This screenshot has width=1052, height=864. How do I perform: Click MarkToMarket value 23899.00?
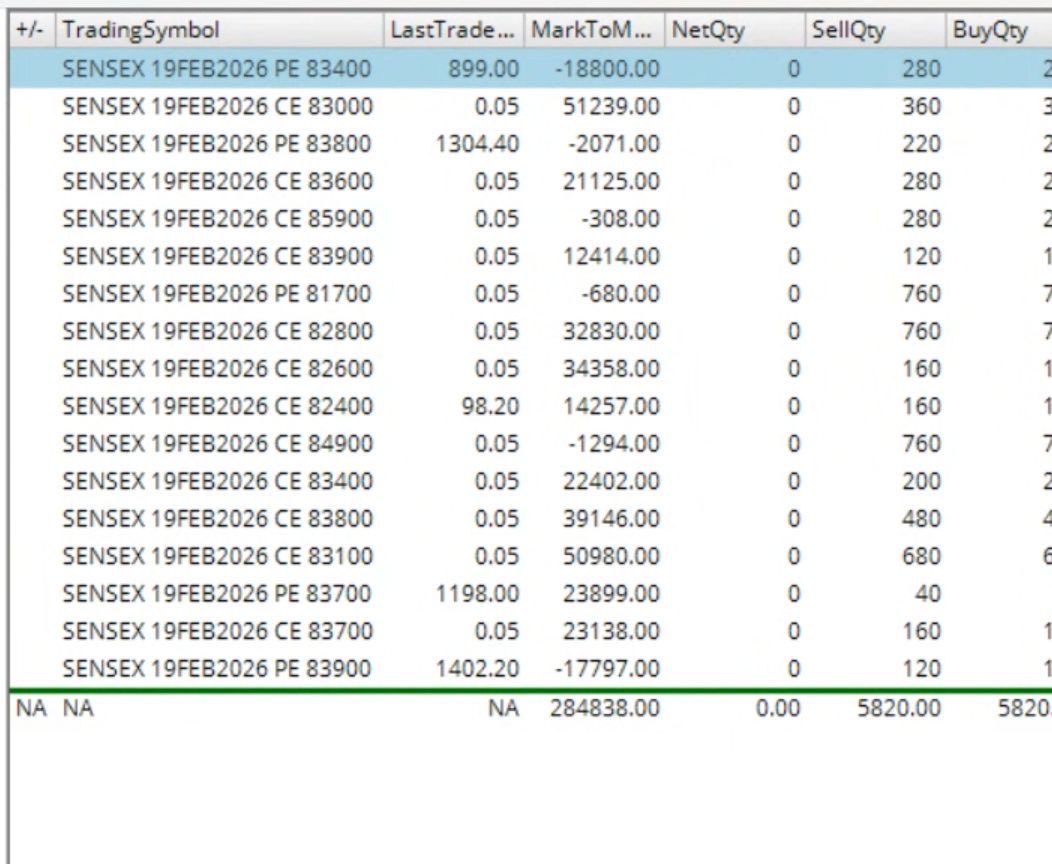click(611, 594)
